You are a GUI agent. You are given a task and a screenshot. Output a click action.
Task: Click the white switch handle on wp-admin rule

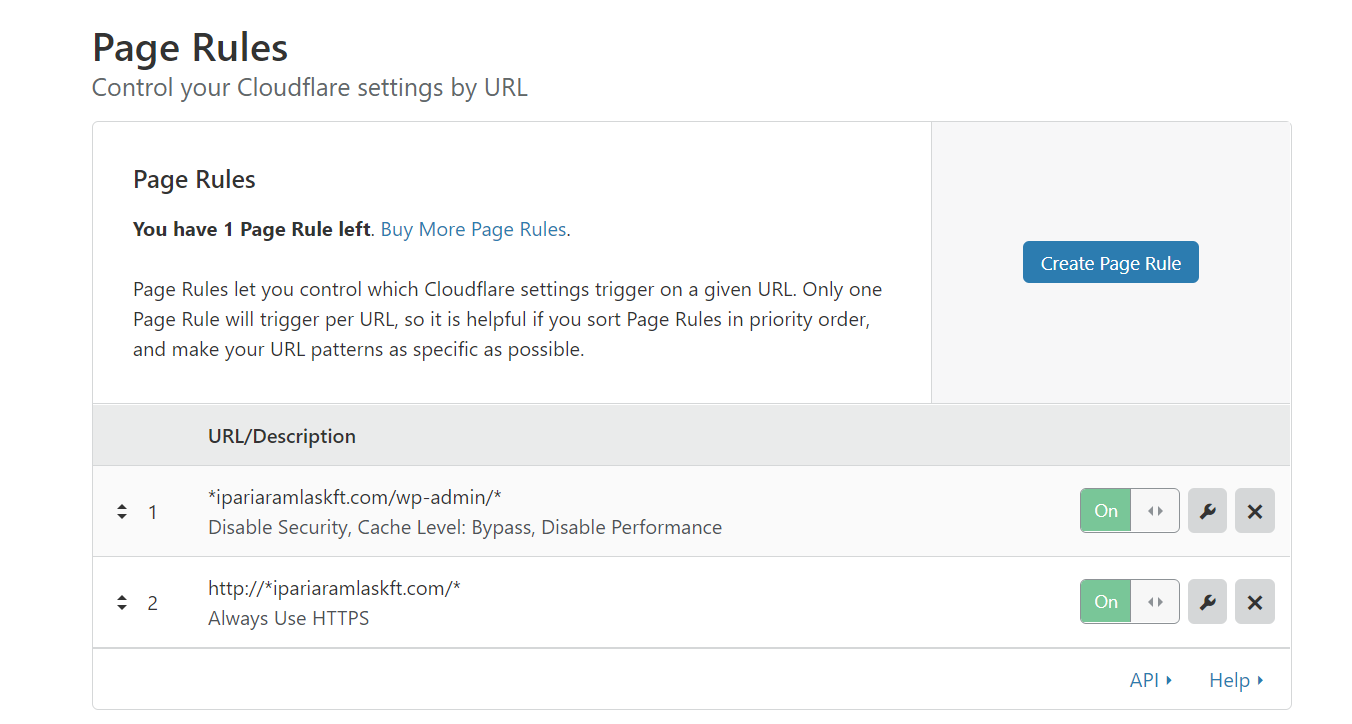pyautogui.click(x=1155, y=511)
